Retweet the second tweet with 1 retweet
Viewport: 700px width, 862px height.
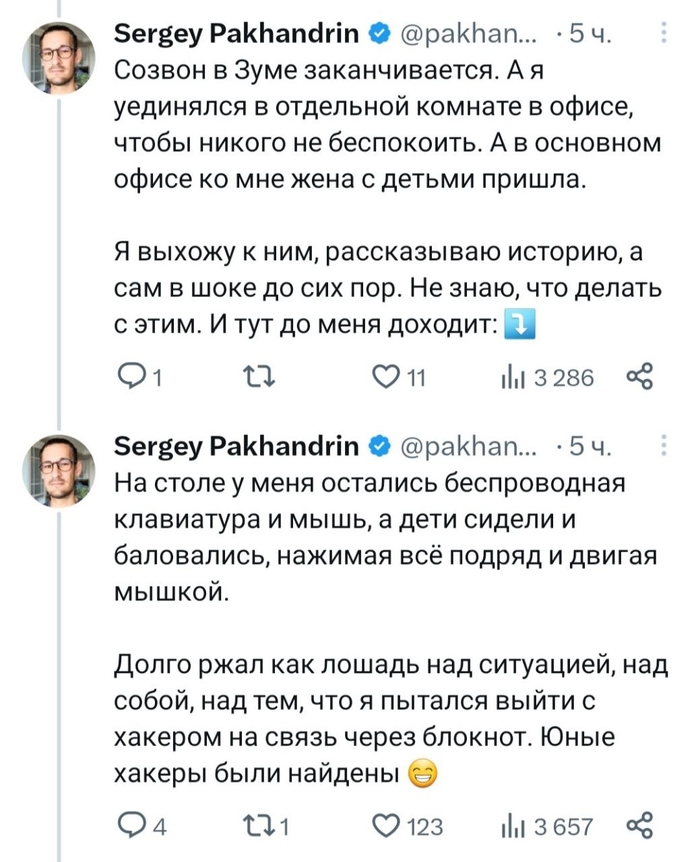254,827
